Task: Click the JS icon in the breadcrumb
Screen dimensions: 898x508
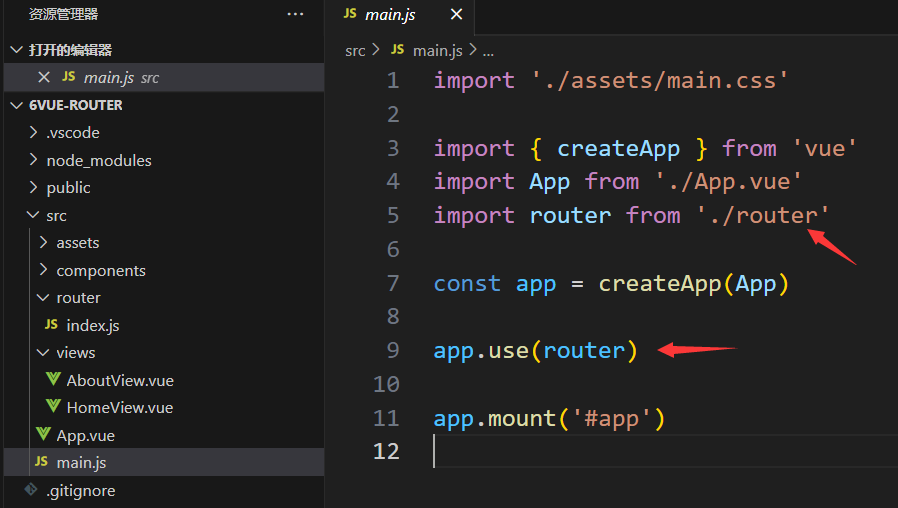Action: (x=397, y=50)
